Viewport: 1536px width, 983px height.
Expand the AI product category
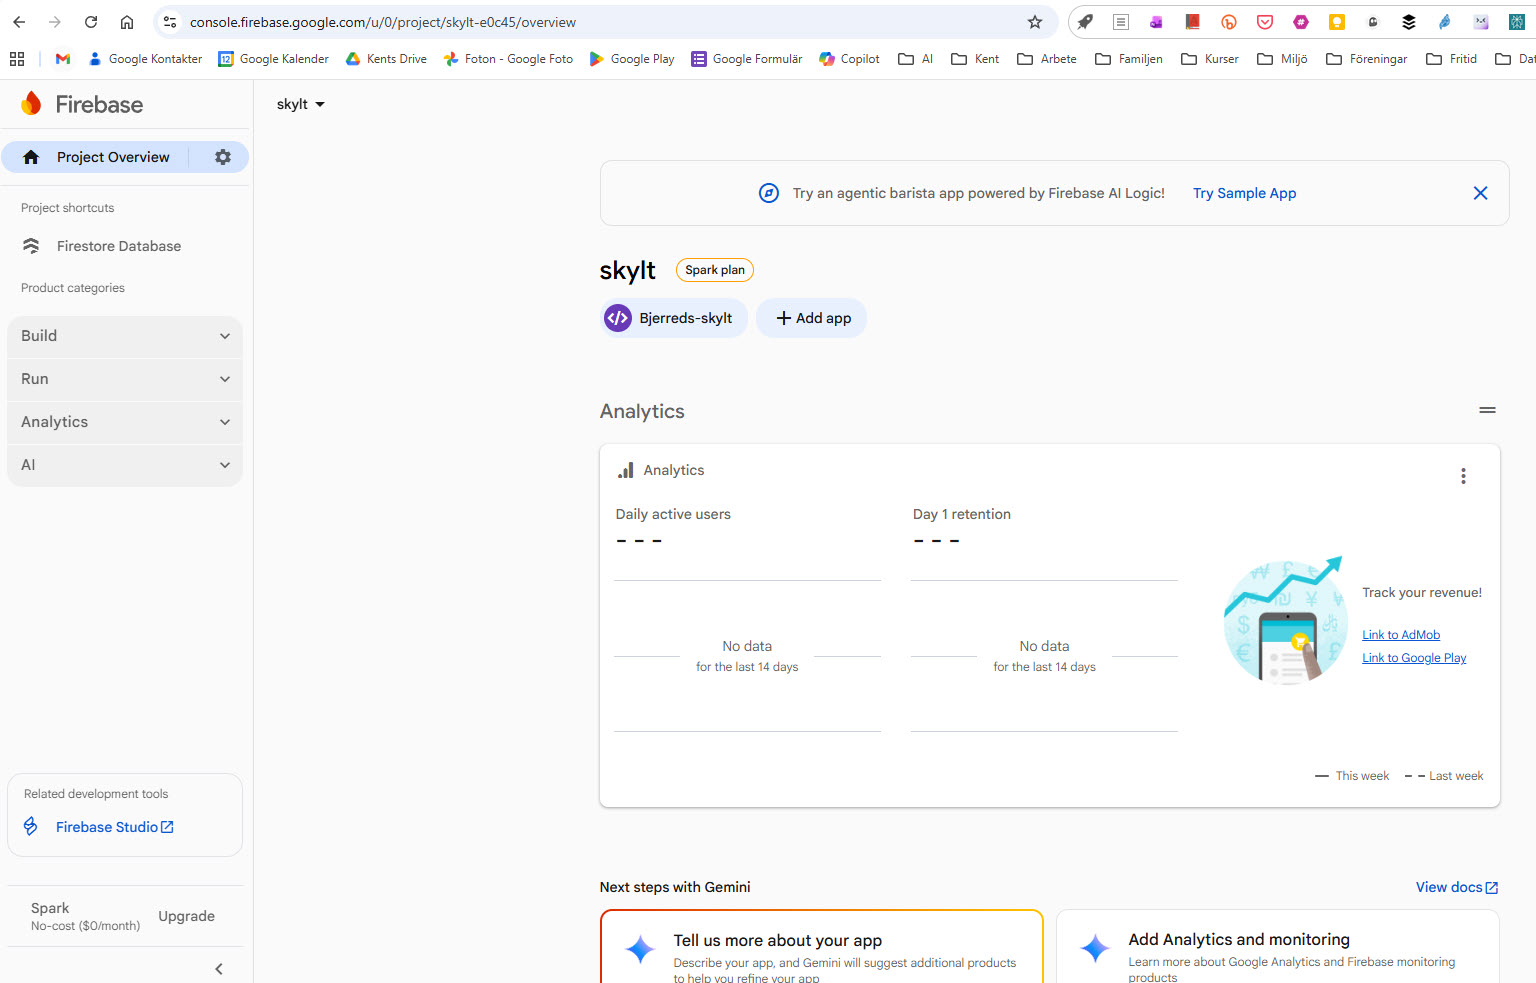pyautogui.click(x=125, y=465)
